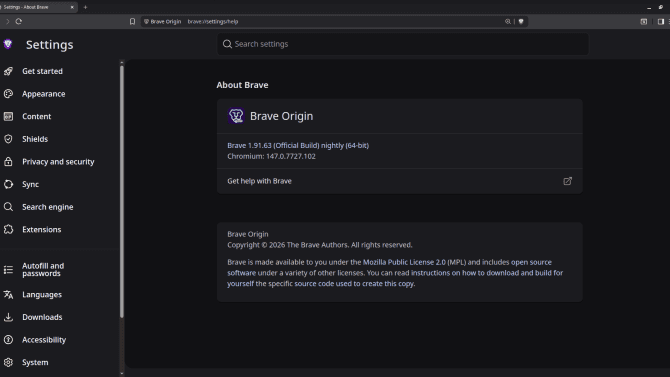
Task: Select Downloads in settings sidebar
Action: [42, 317]
